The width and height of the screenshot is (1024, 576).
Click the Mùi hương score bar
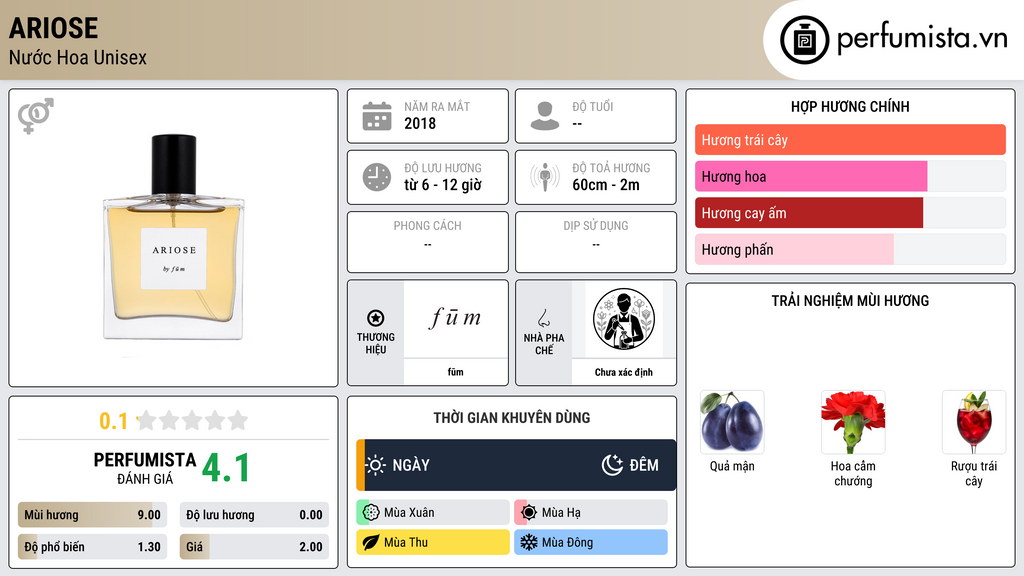92,515
